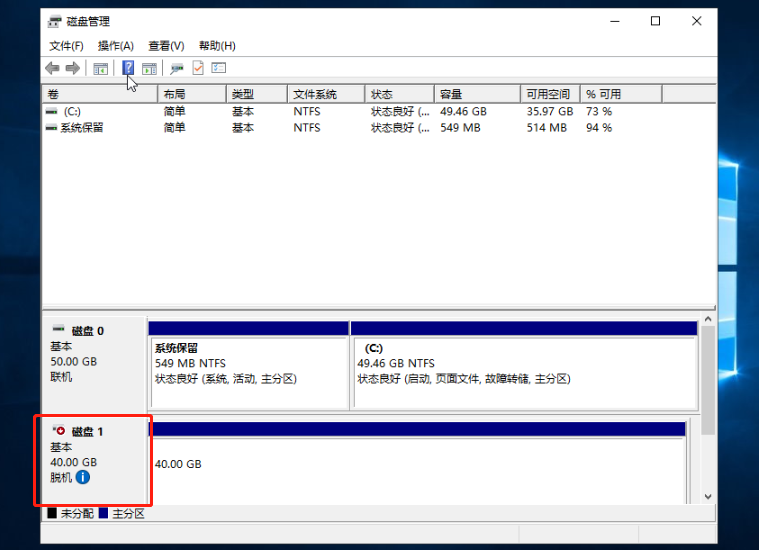Click the disk pane vertical scrollbar thumb
This screenshot has height=550, width=759.
[x=708, y=381]
